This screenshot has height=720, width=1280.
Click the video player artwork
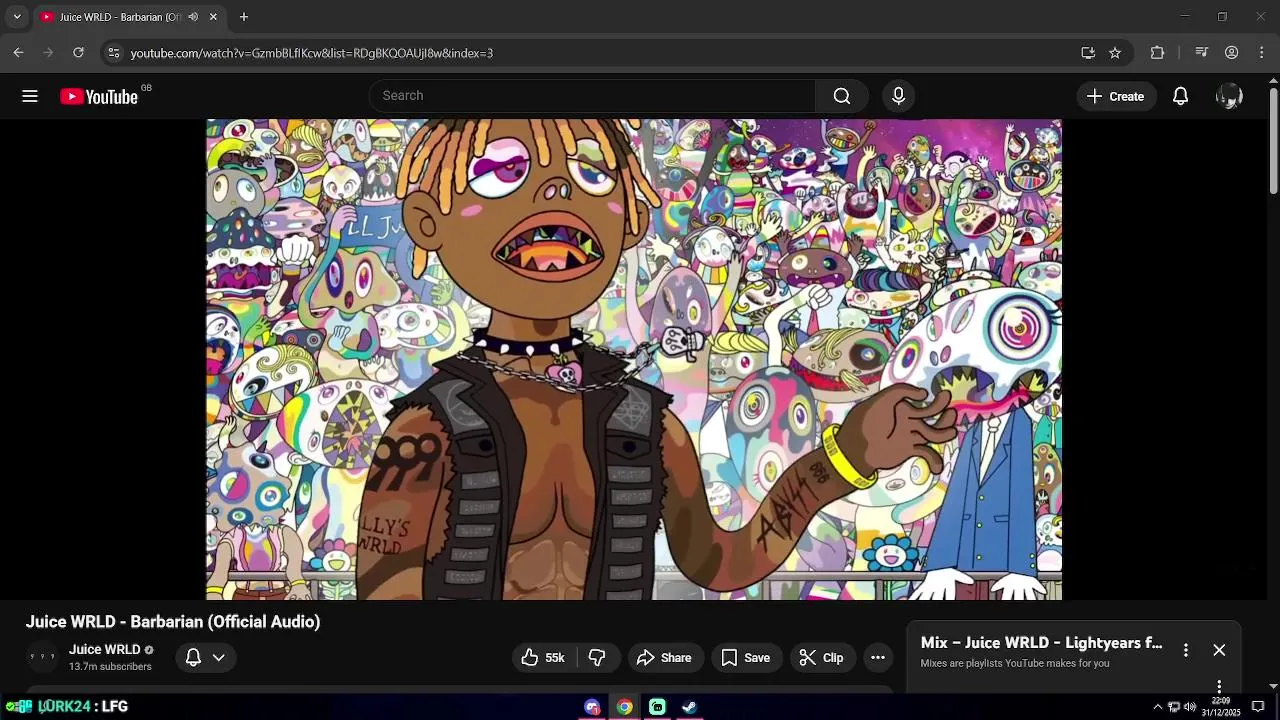pos(634,360)
